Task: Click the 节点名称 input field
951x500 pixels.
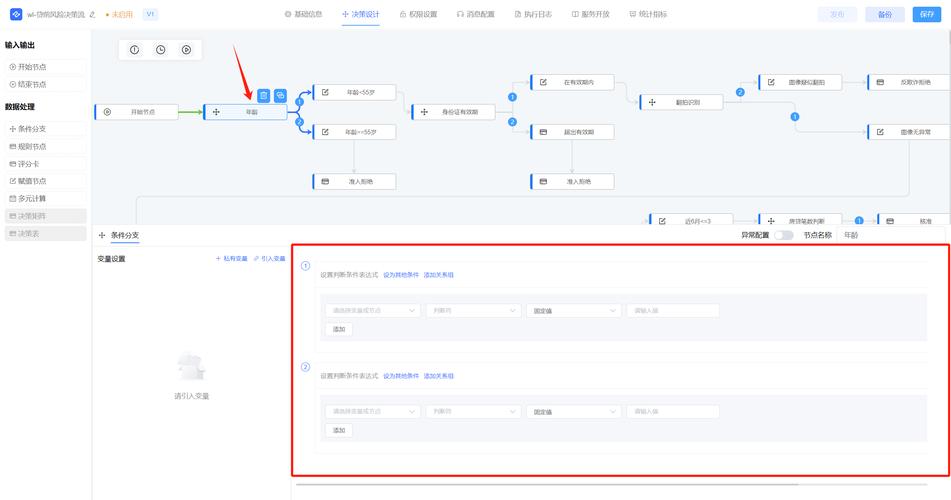Action: click(891, 235)
